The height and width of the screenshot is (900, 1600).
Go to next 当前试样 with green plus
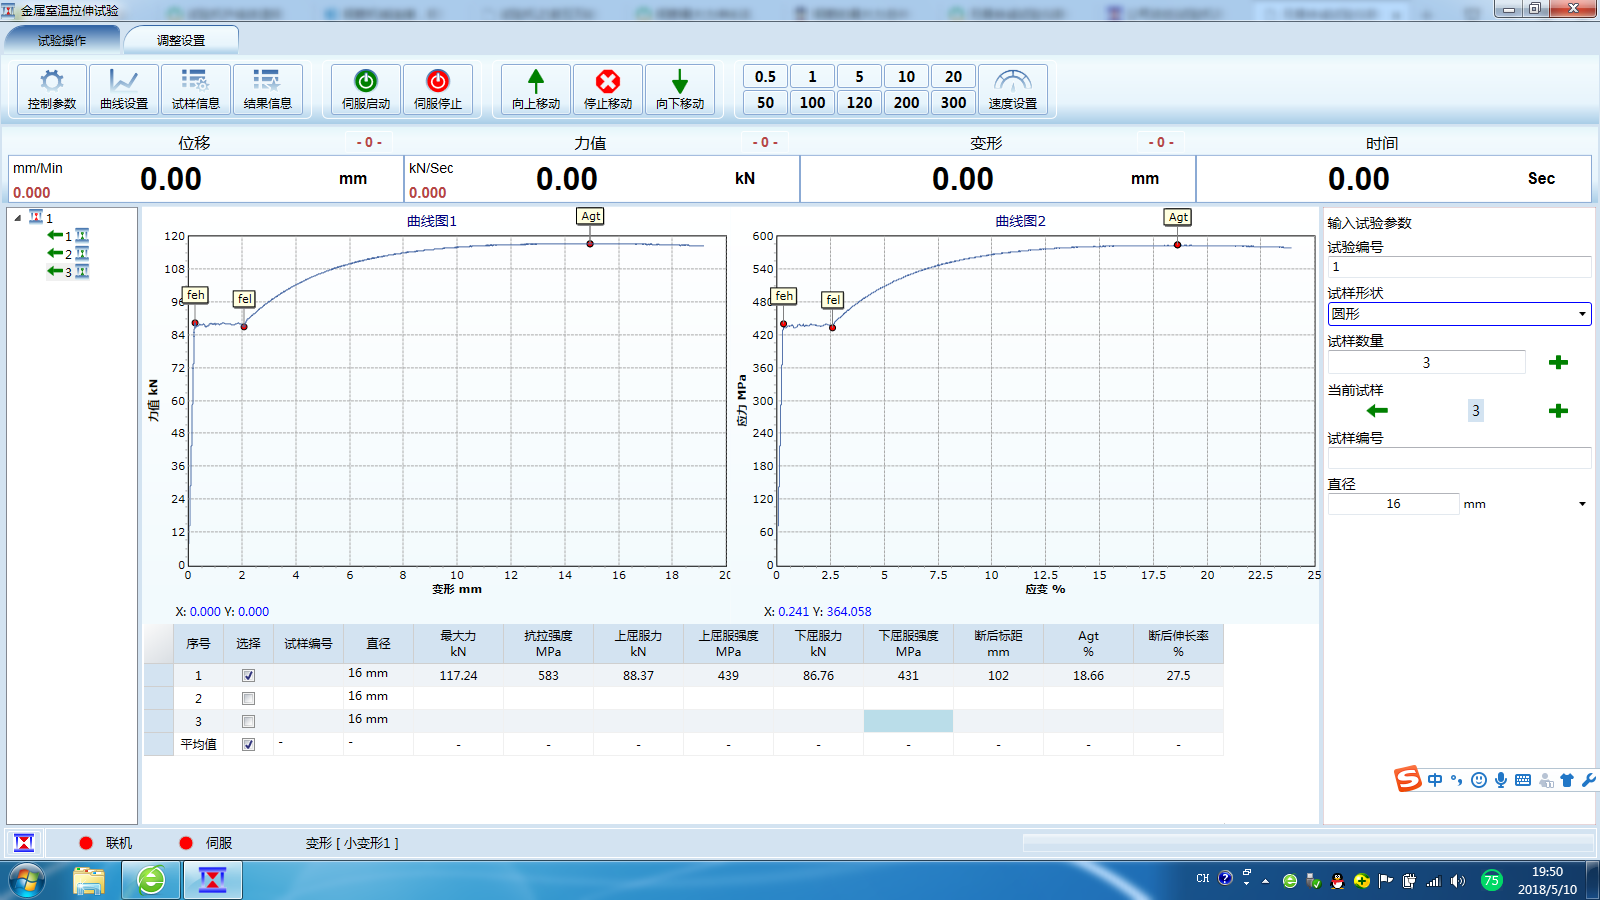(x=1558, y=411)
